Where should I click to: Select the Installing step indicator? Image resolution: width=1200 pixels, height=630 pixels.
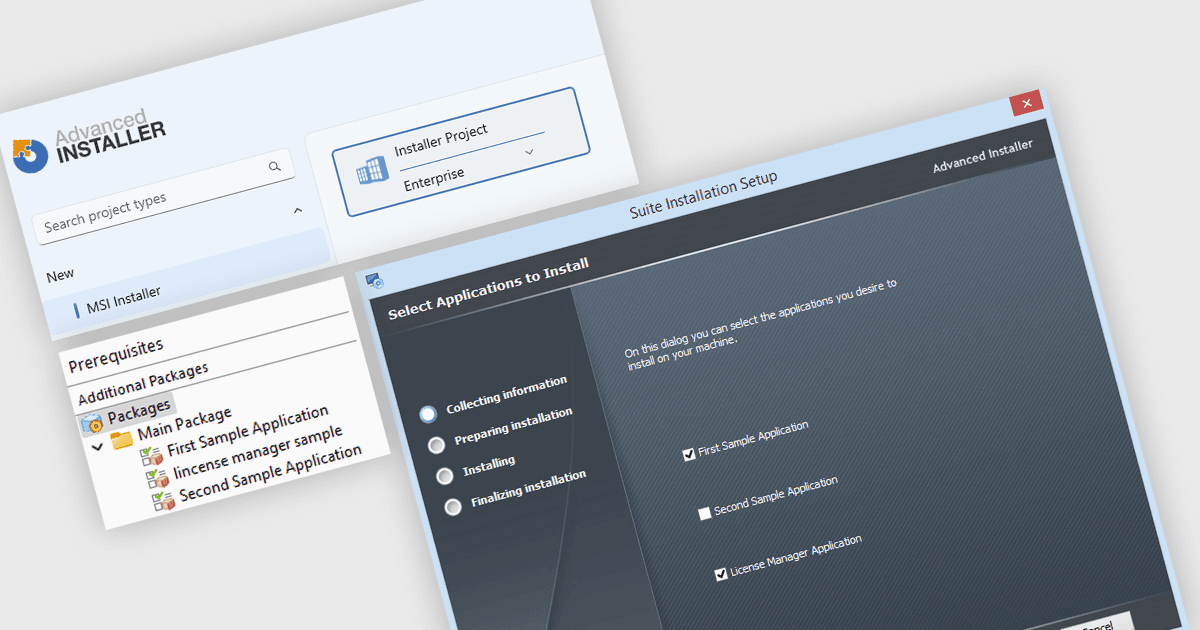click(445, 475)
